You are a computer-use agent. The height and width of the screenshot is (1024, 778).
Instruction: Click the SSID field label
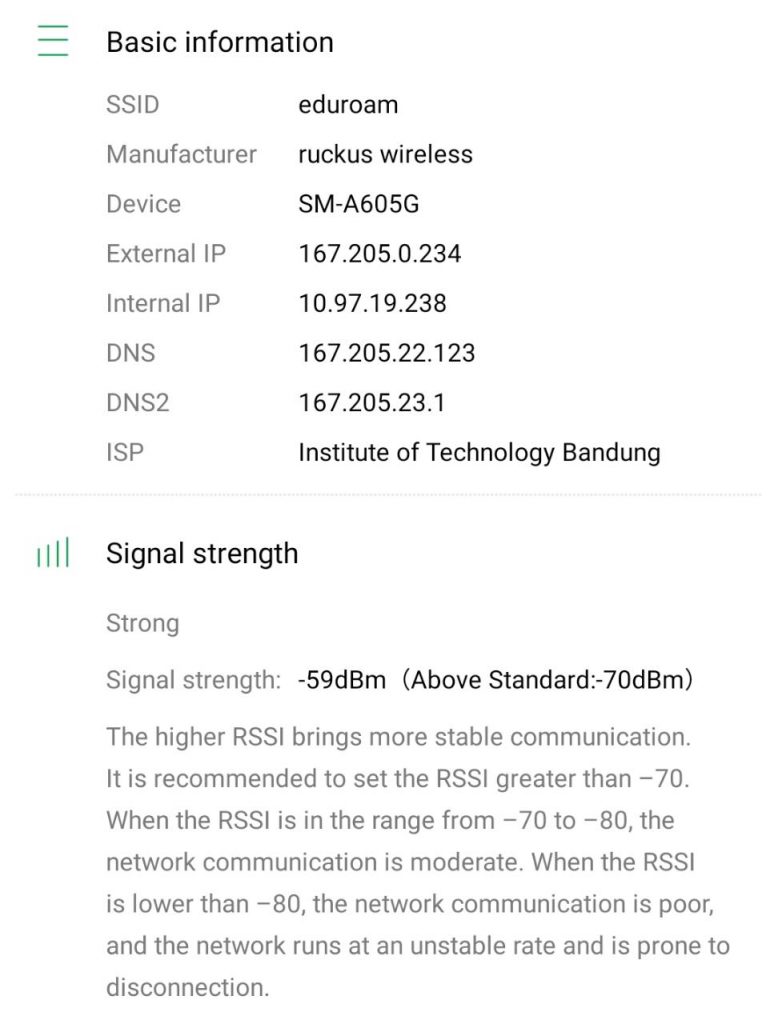133,105
